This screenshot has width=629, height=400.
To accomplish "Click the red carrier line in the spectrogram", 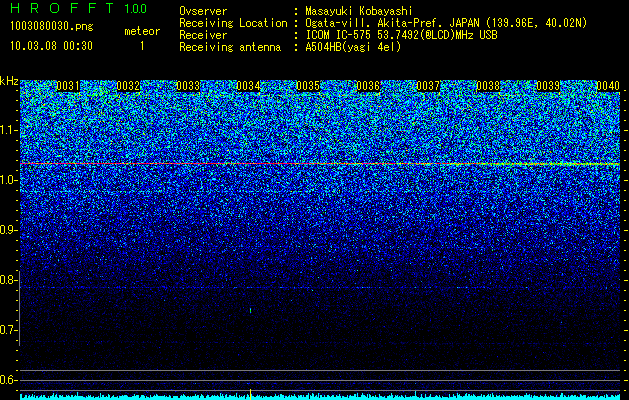I will tap(320, 164).
